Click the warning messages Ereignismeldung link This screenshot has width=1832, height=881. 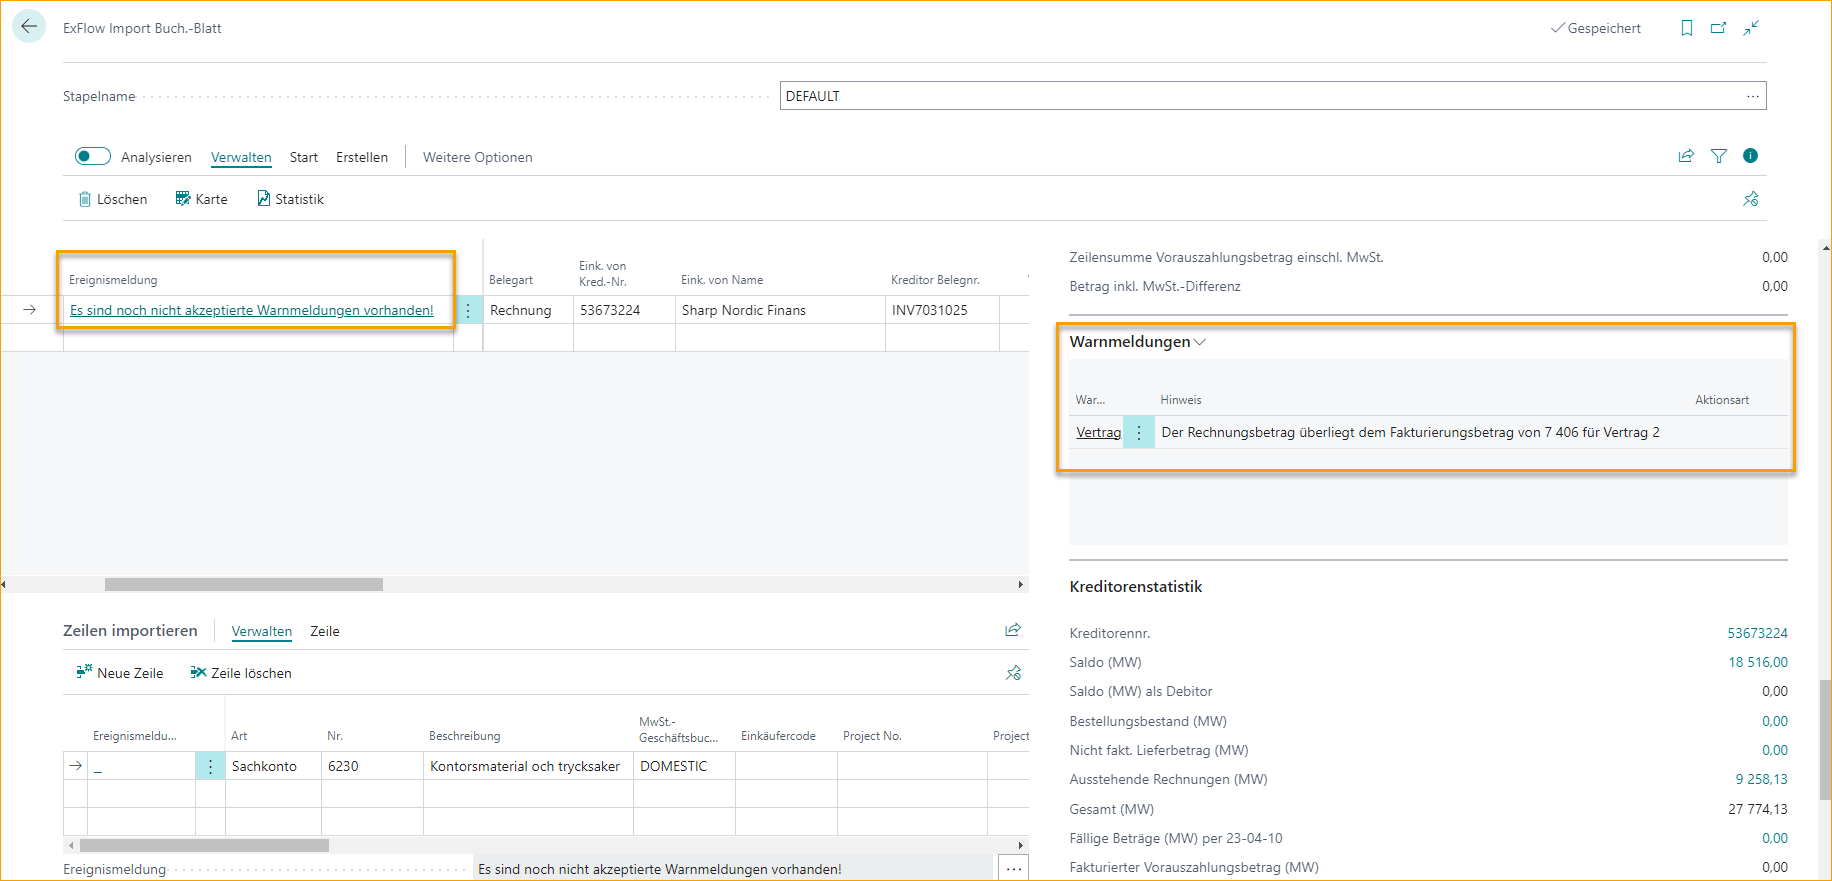pos(251,310)
